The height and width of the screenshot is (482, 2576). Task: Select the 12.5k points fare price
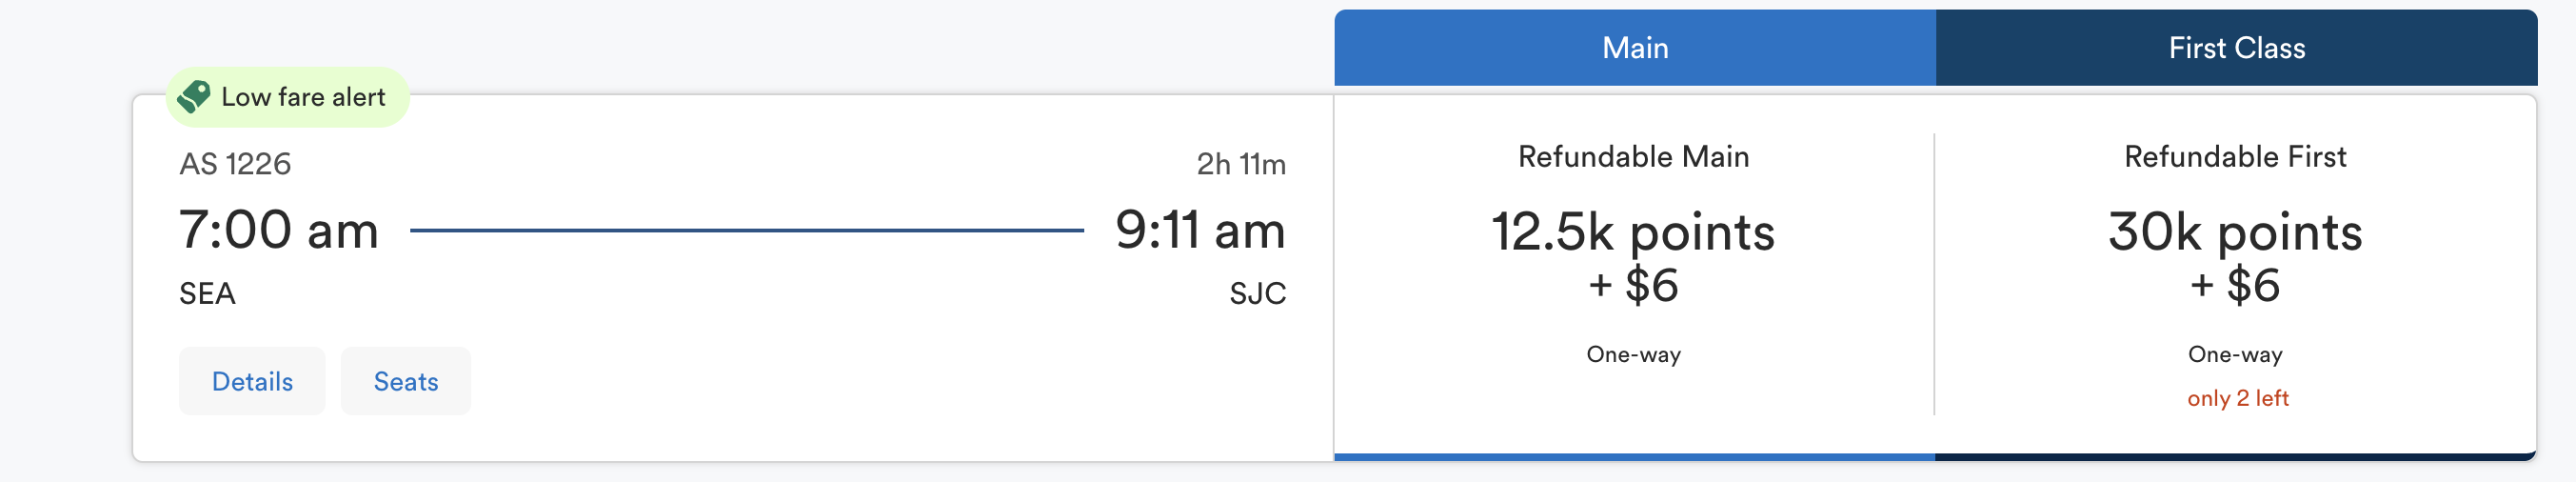click(x=1633, y=232)
